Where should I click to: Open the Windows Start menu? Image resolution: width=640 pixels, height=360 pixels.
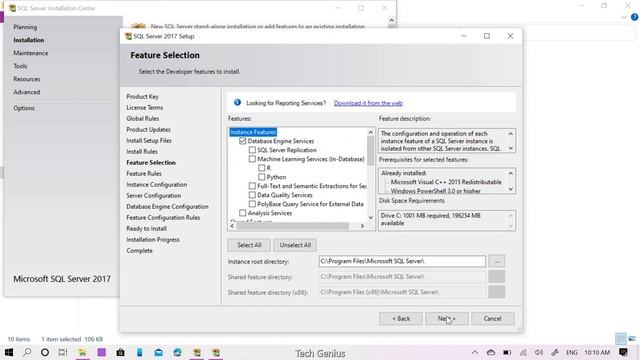click(x=9, y=352)
